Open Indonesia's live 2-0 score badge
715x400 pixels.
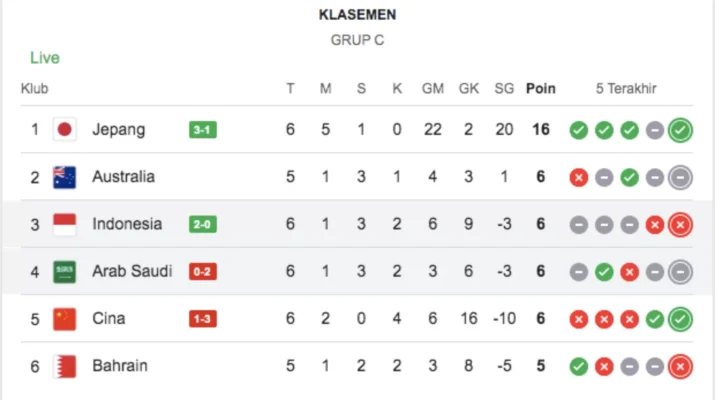pyautogui.click(x=203, y=224)
